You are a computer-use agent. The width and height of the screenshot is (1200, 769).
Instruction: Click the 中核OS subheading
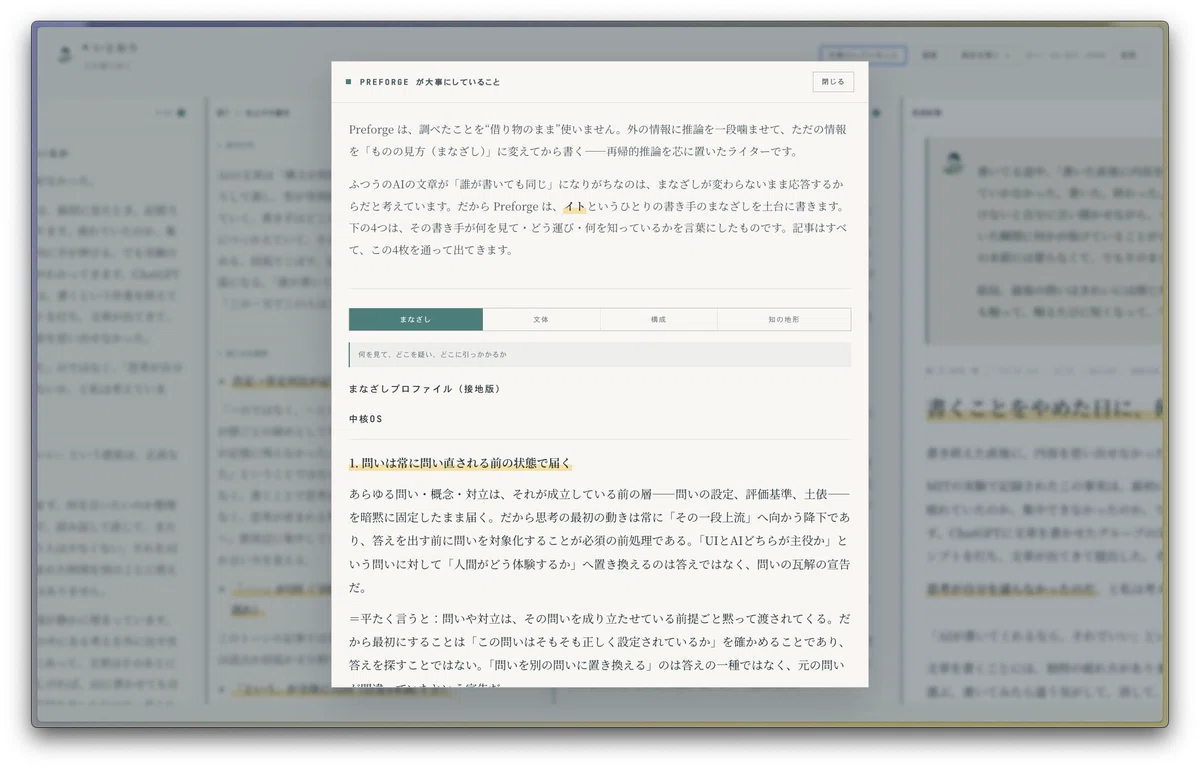(366, 419)
